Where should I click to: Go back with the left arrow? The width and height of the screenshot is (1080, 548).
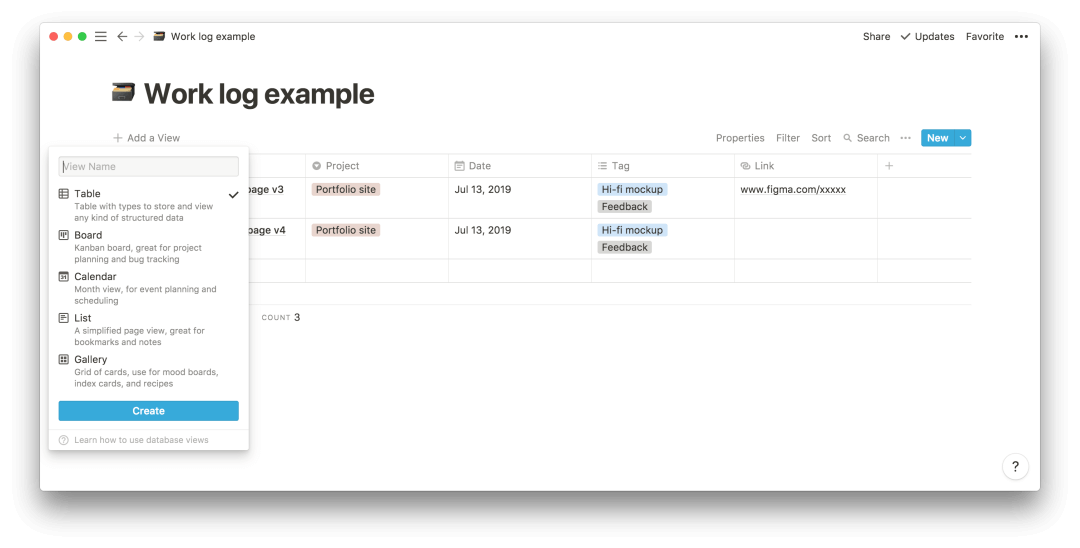pos(122,36)
